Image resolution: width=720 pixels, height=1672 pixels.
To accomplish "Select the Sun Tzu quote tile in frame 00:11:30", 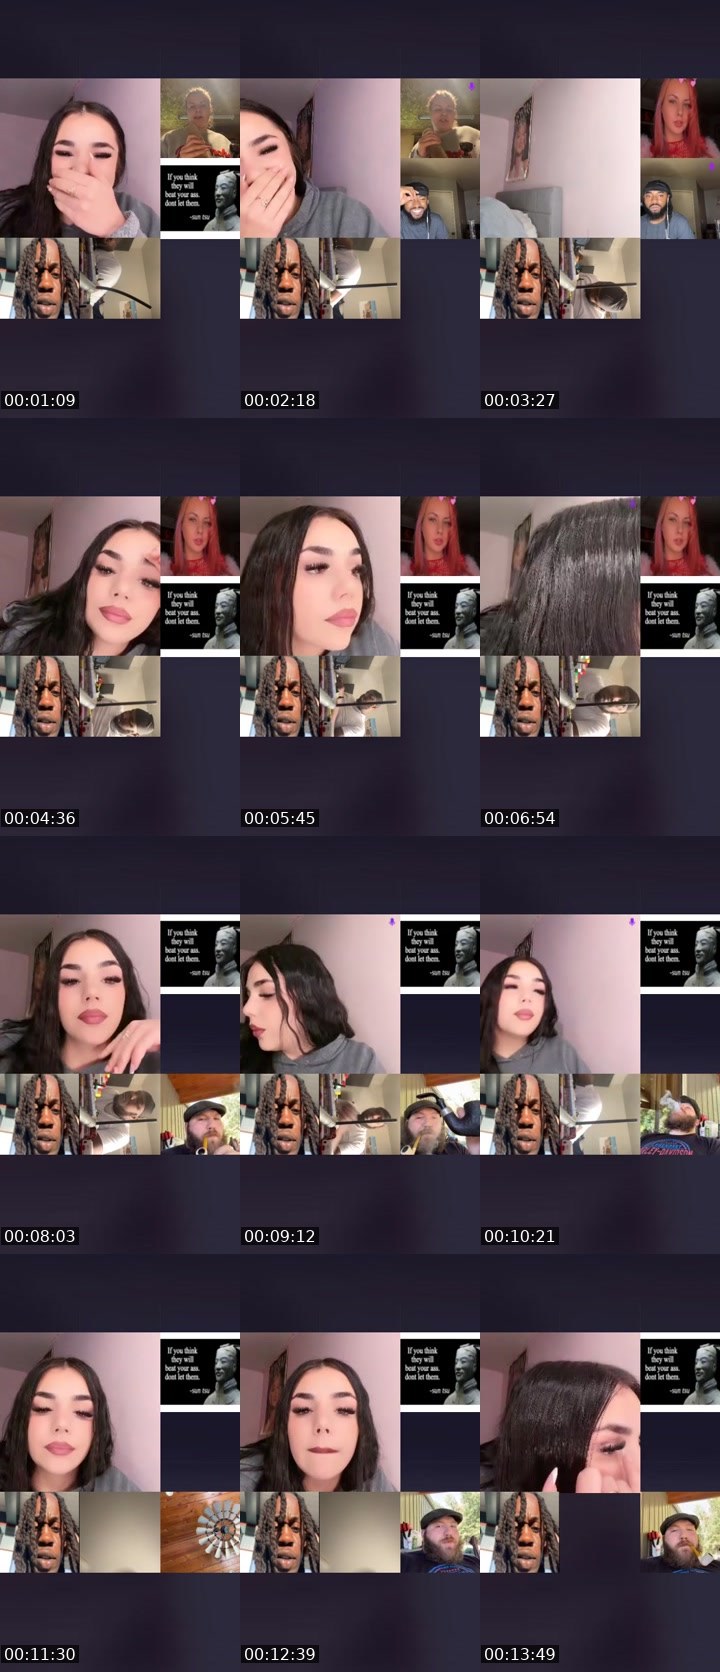I will (200, 1372).
